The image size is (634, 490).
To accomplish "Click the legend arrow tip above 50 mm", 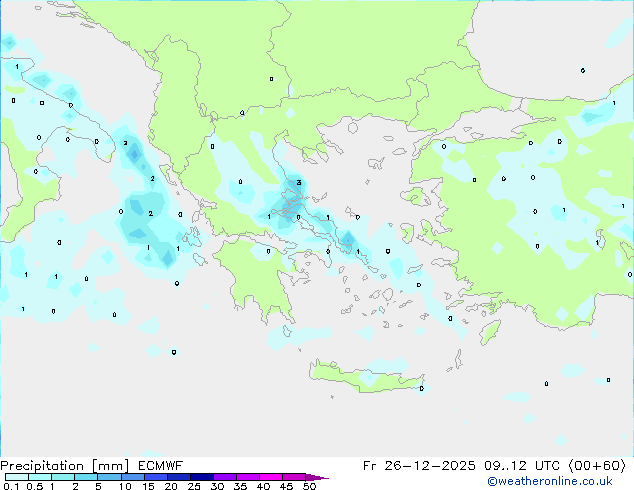I will pyautogui.click(x=317, y=477).
